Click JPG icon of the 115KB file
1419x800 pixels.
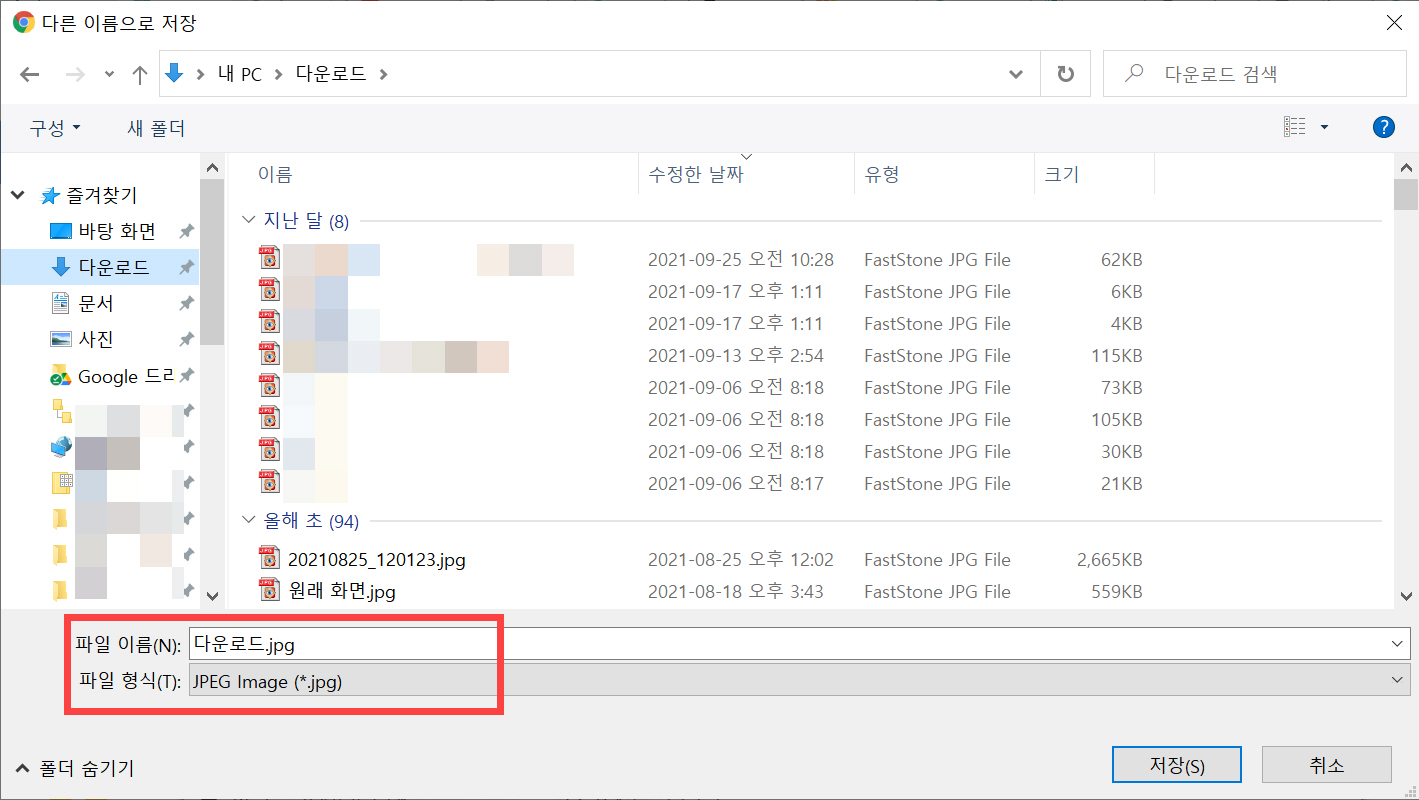click(x=269, y=355)
